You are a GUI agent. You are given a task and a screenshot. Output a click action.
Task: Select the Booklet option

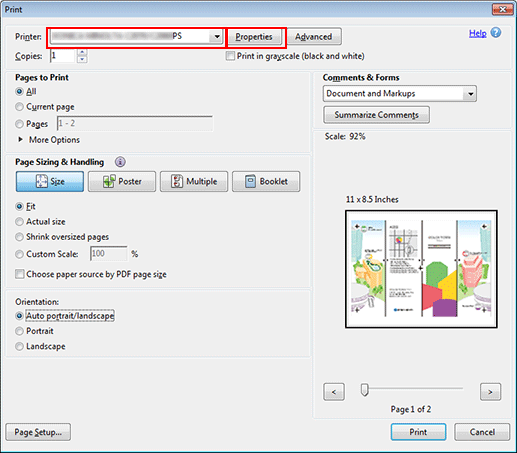pyautogui.click(x=266, y=181)
